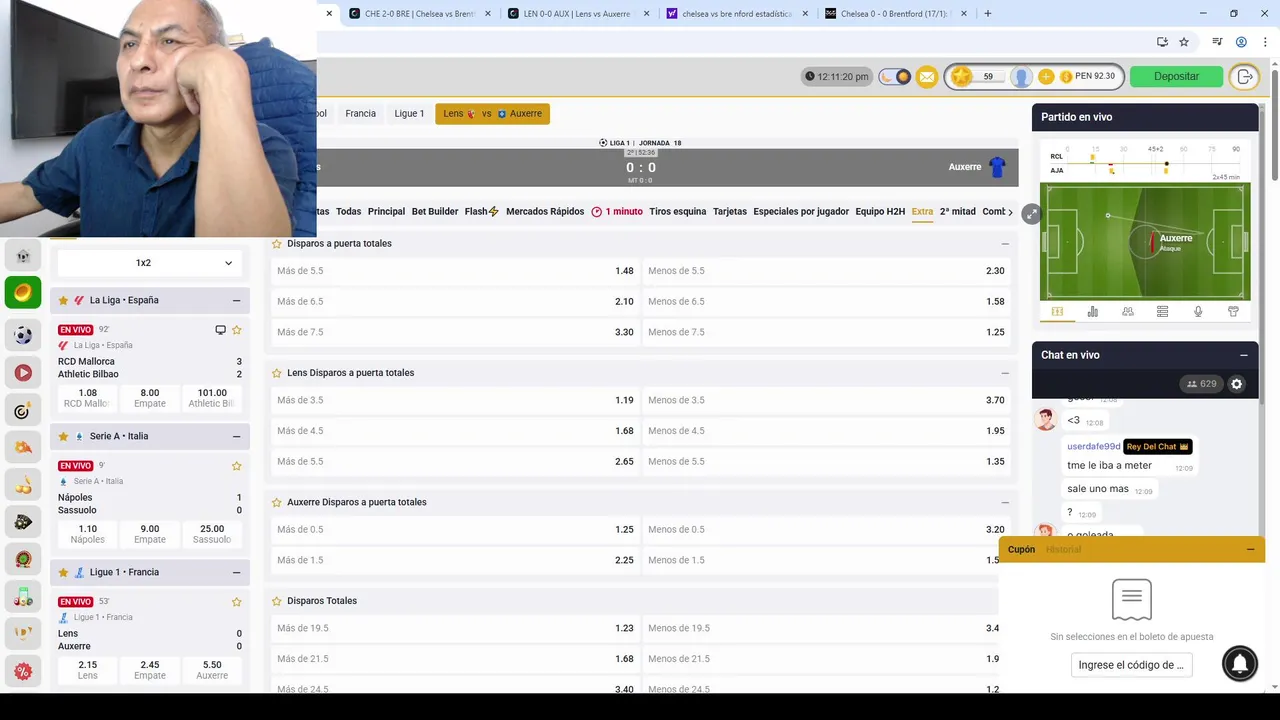Bet on Menos de 6.5 at 1.58

coord(826,301)
